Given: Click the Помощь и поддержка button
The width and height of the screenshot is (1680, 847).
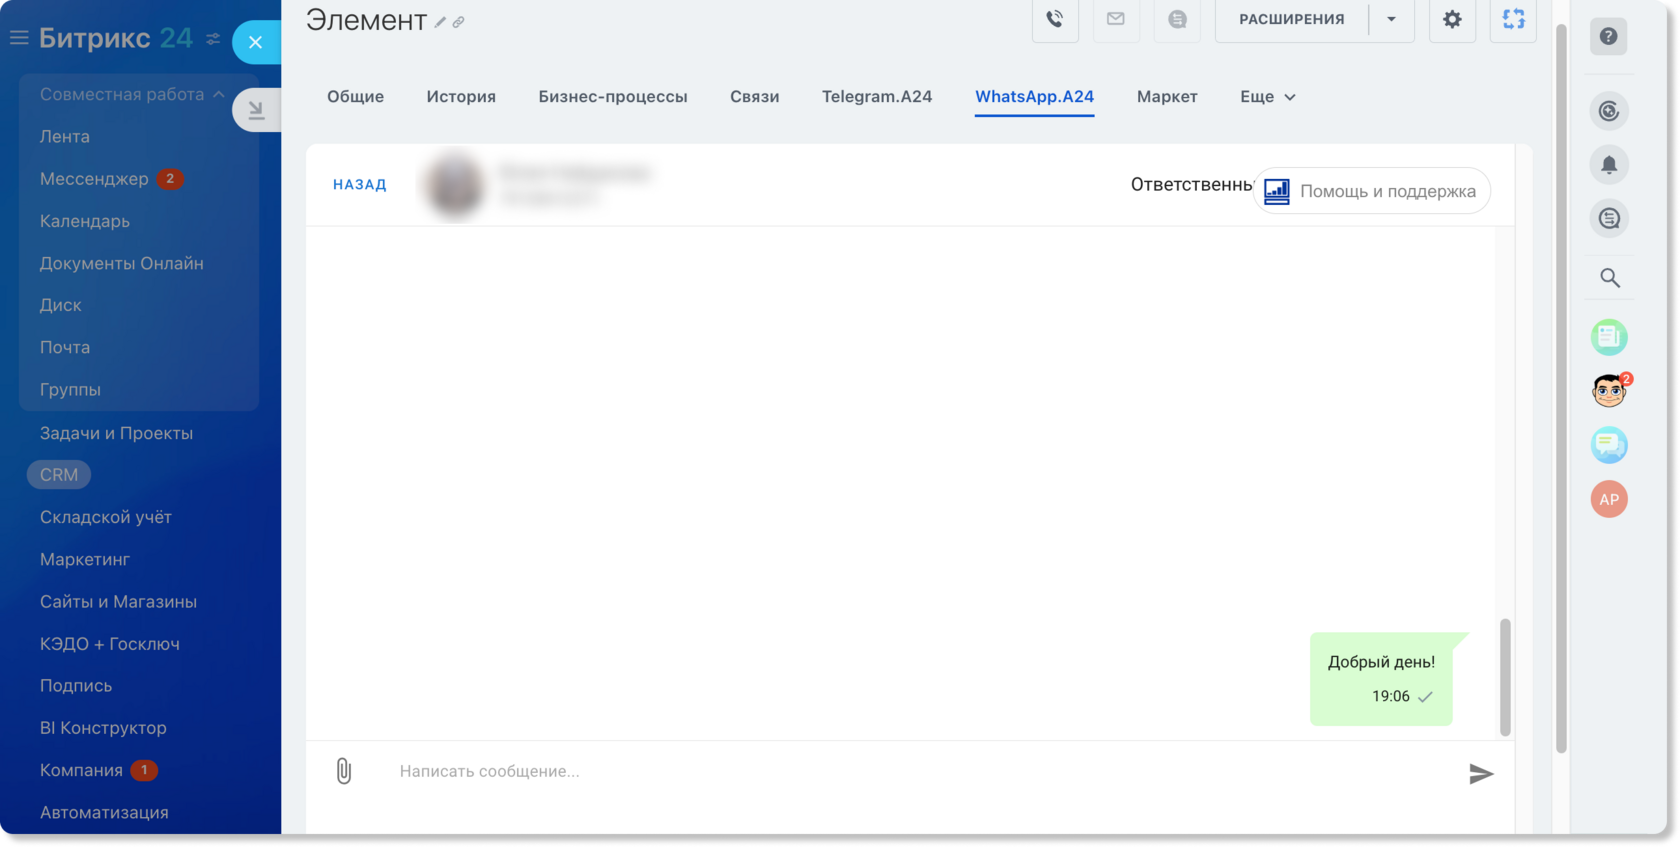Looking at the screenshot, I should pos(1372,191).
